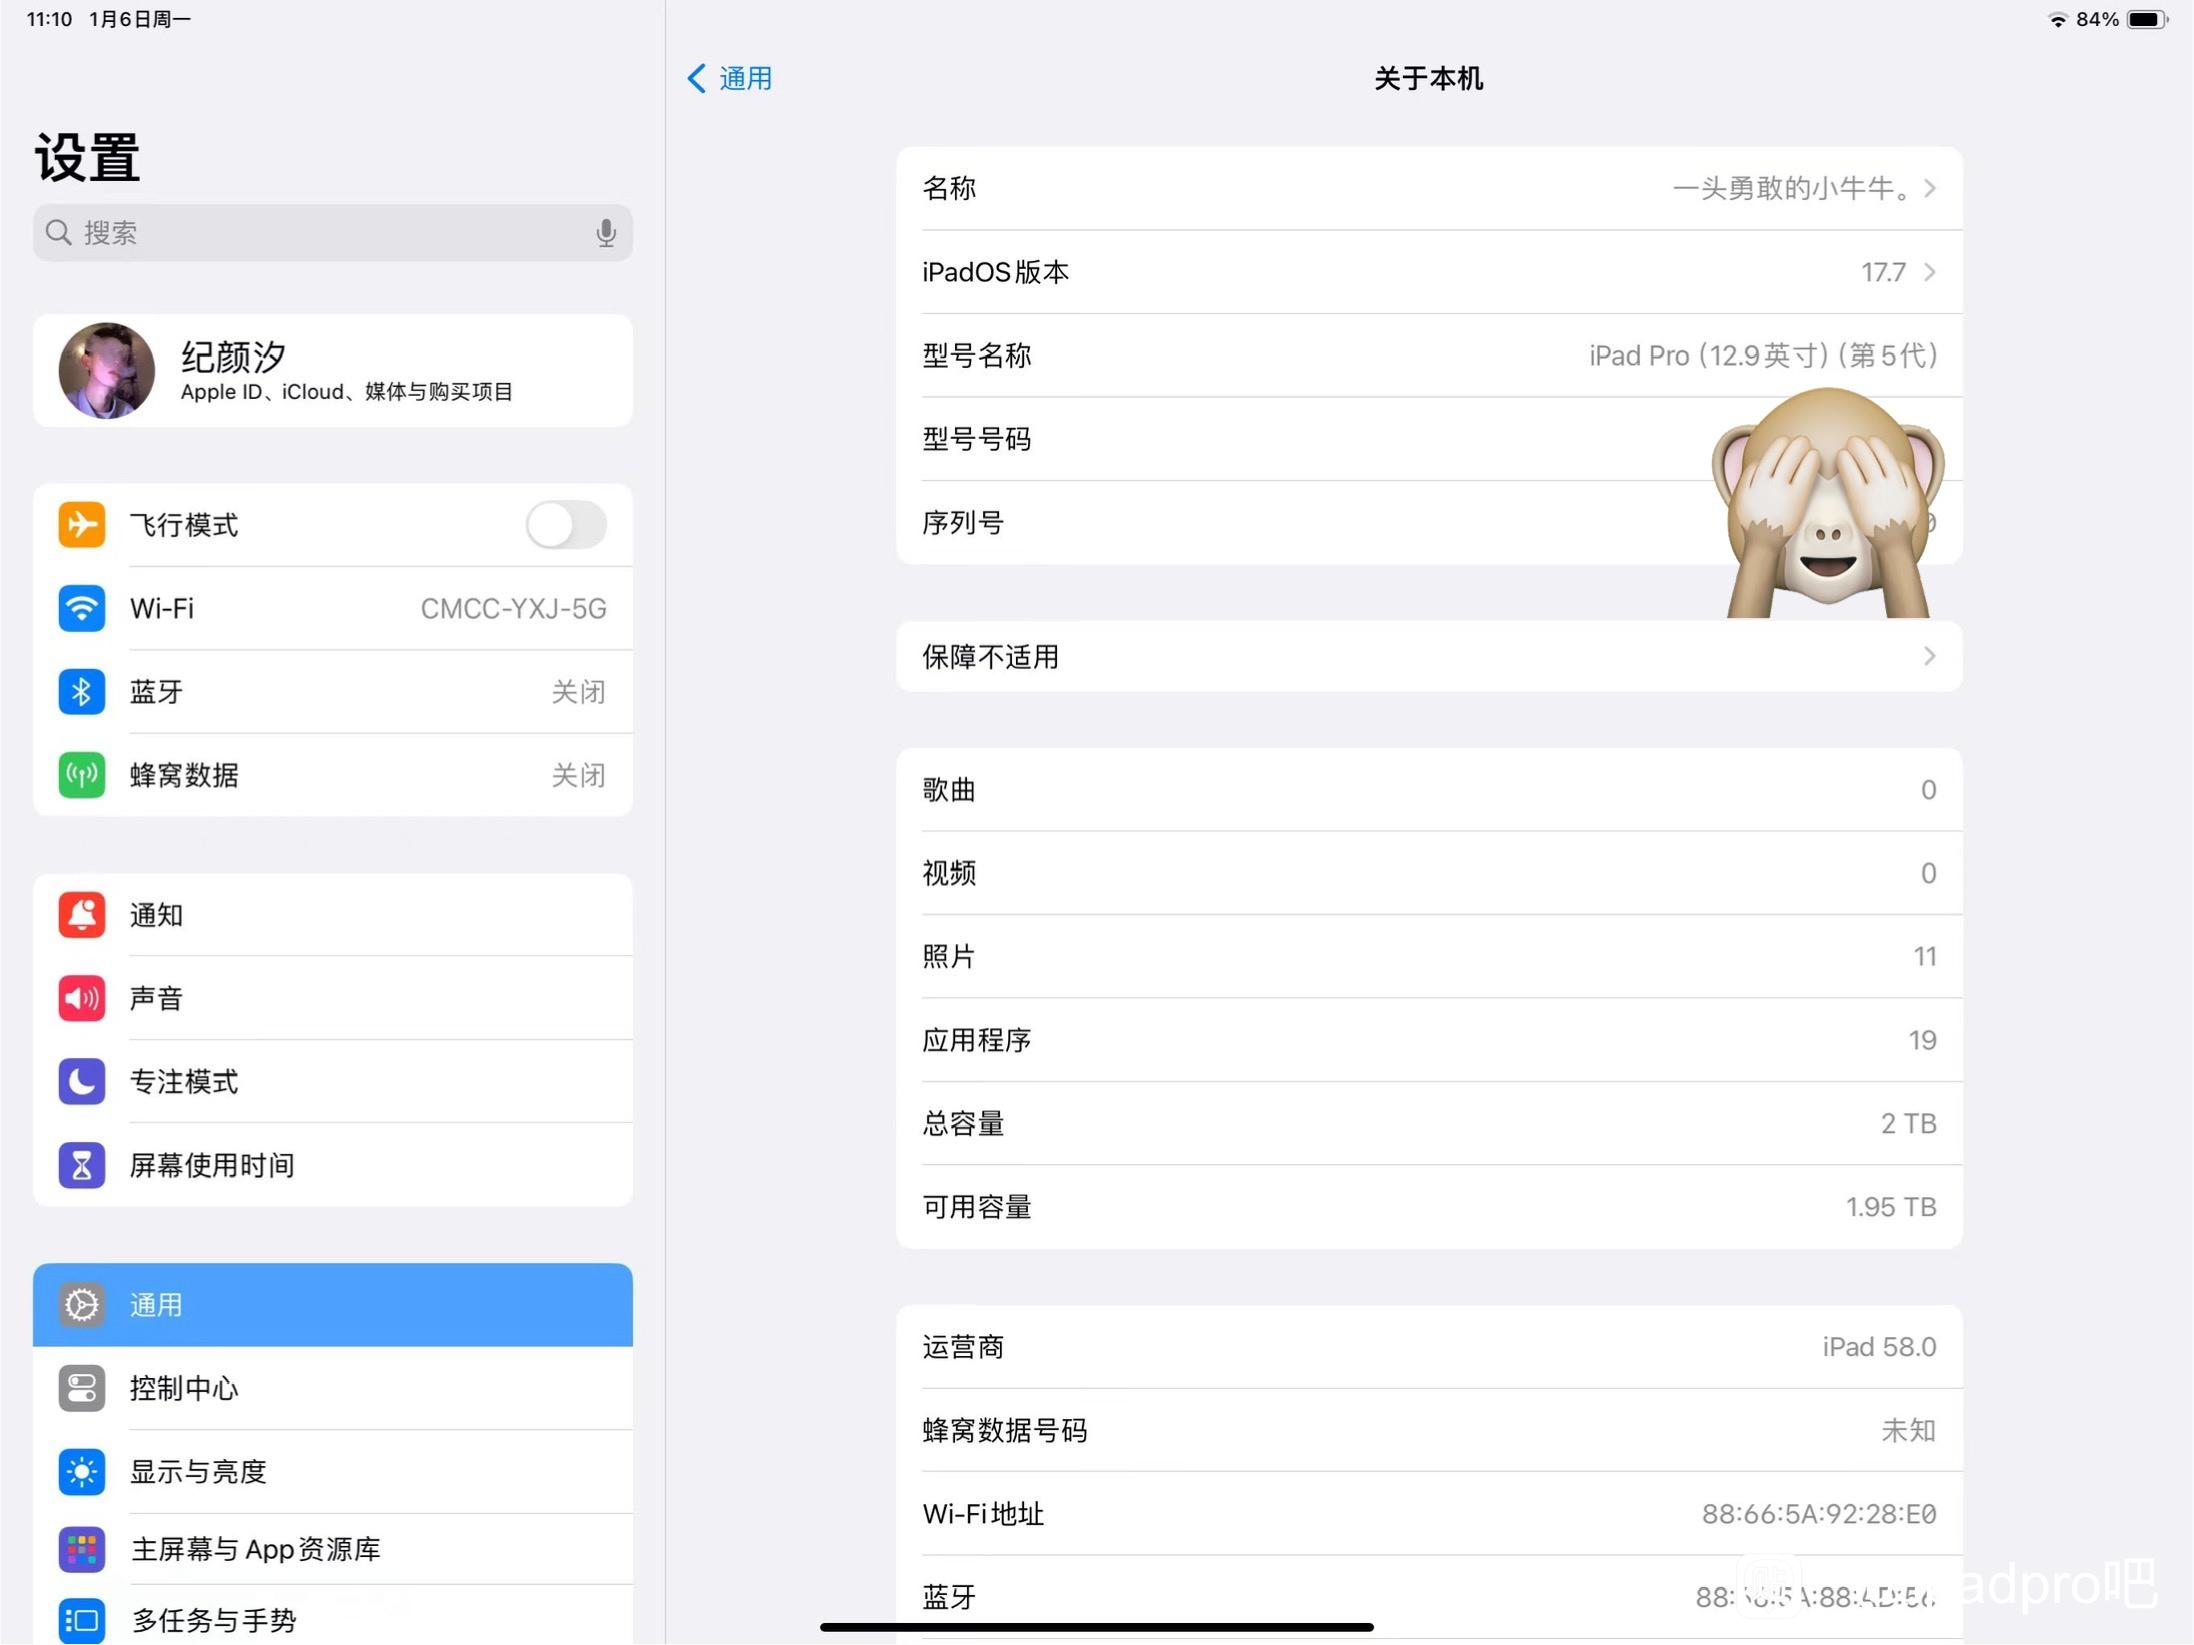This screenshot has width=2194, height=1645.
Task: Tap the 蜂窝数据号码 未知 row
Action: [x=1429, y=1430]
